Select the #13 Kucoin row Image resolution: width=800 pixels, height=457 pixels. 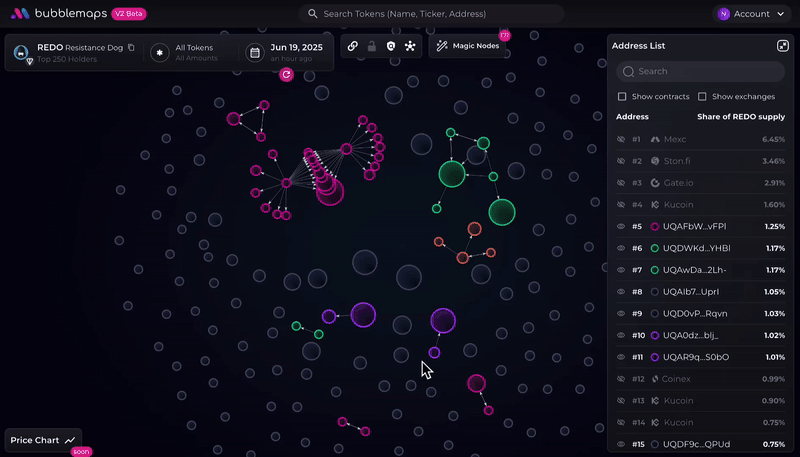pos(701,401)
